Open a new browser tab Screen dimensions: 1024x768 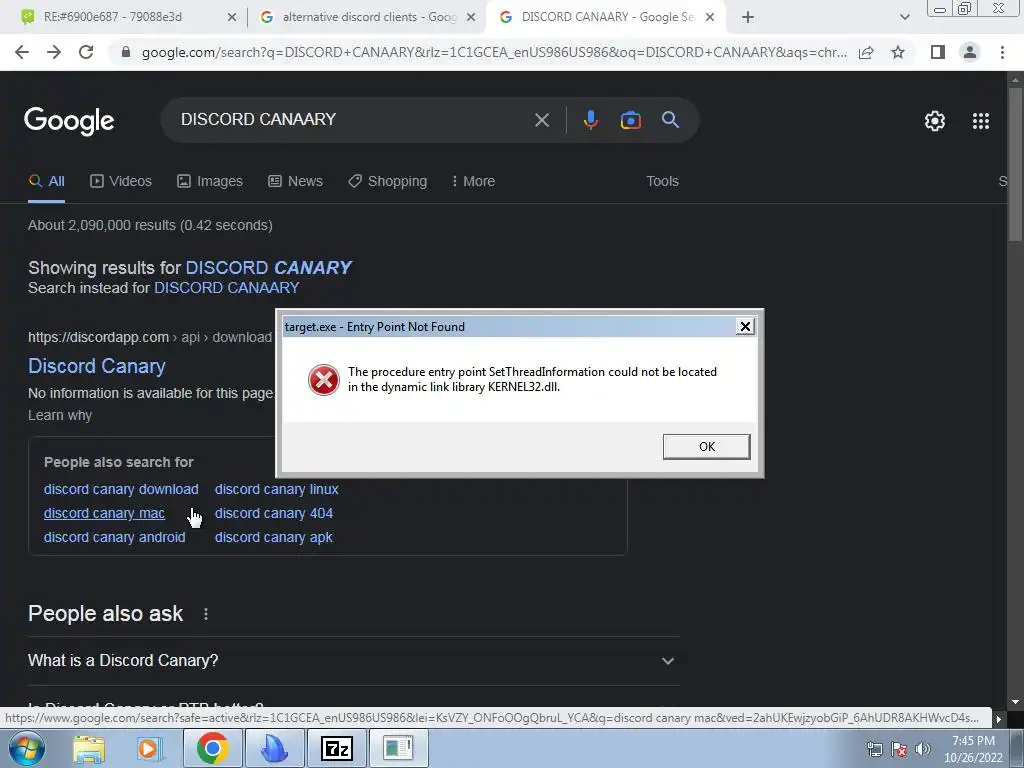click(748, 18)
